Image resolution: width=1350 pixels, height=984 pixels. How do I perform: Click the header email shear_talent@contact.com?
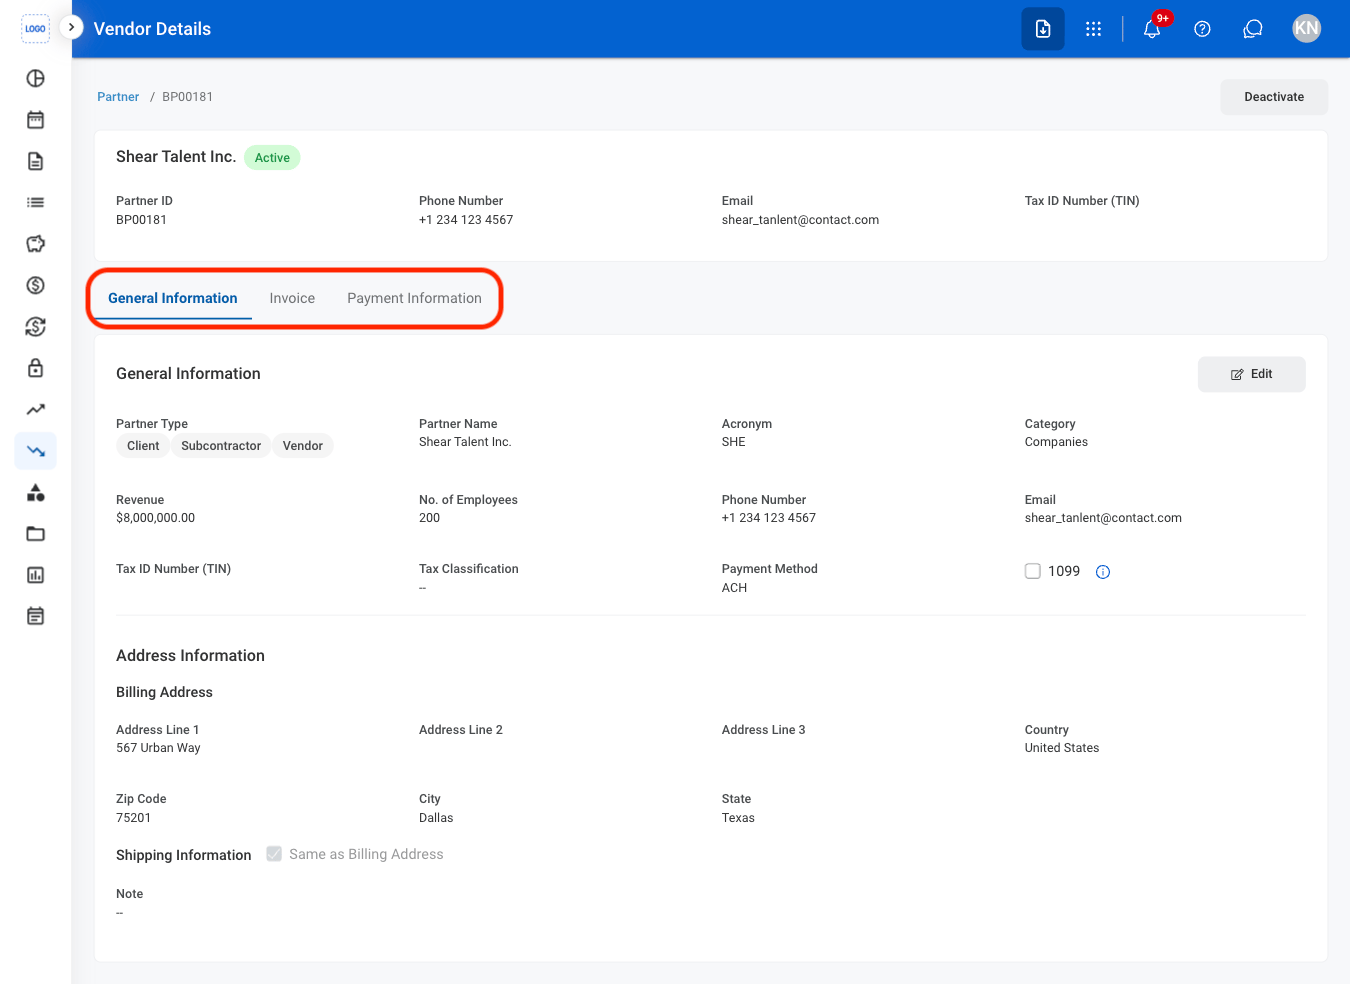[x=800, y=220]
